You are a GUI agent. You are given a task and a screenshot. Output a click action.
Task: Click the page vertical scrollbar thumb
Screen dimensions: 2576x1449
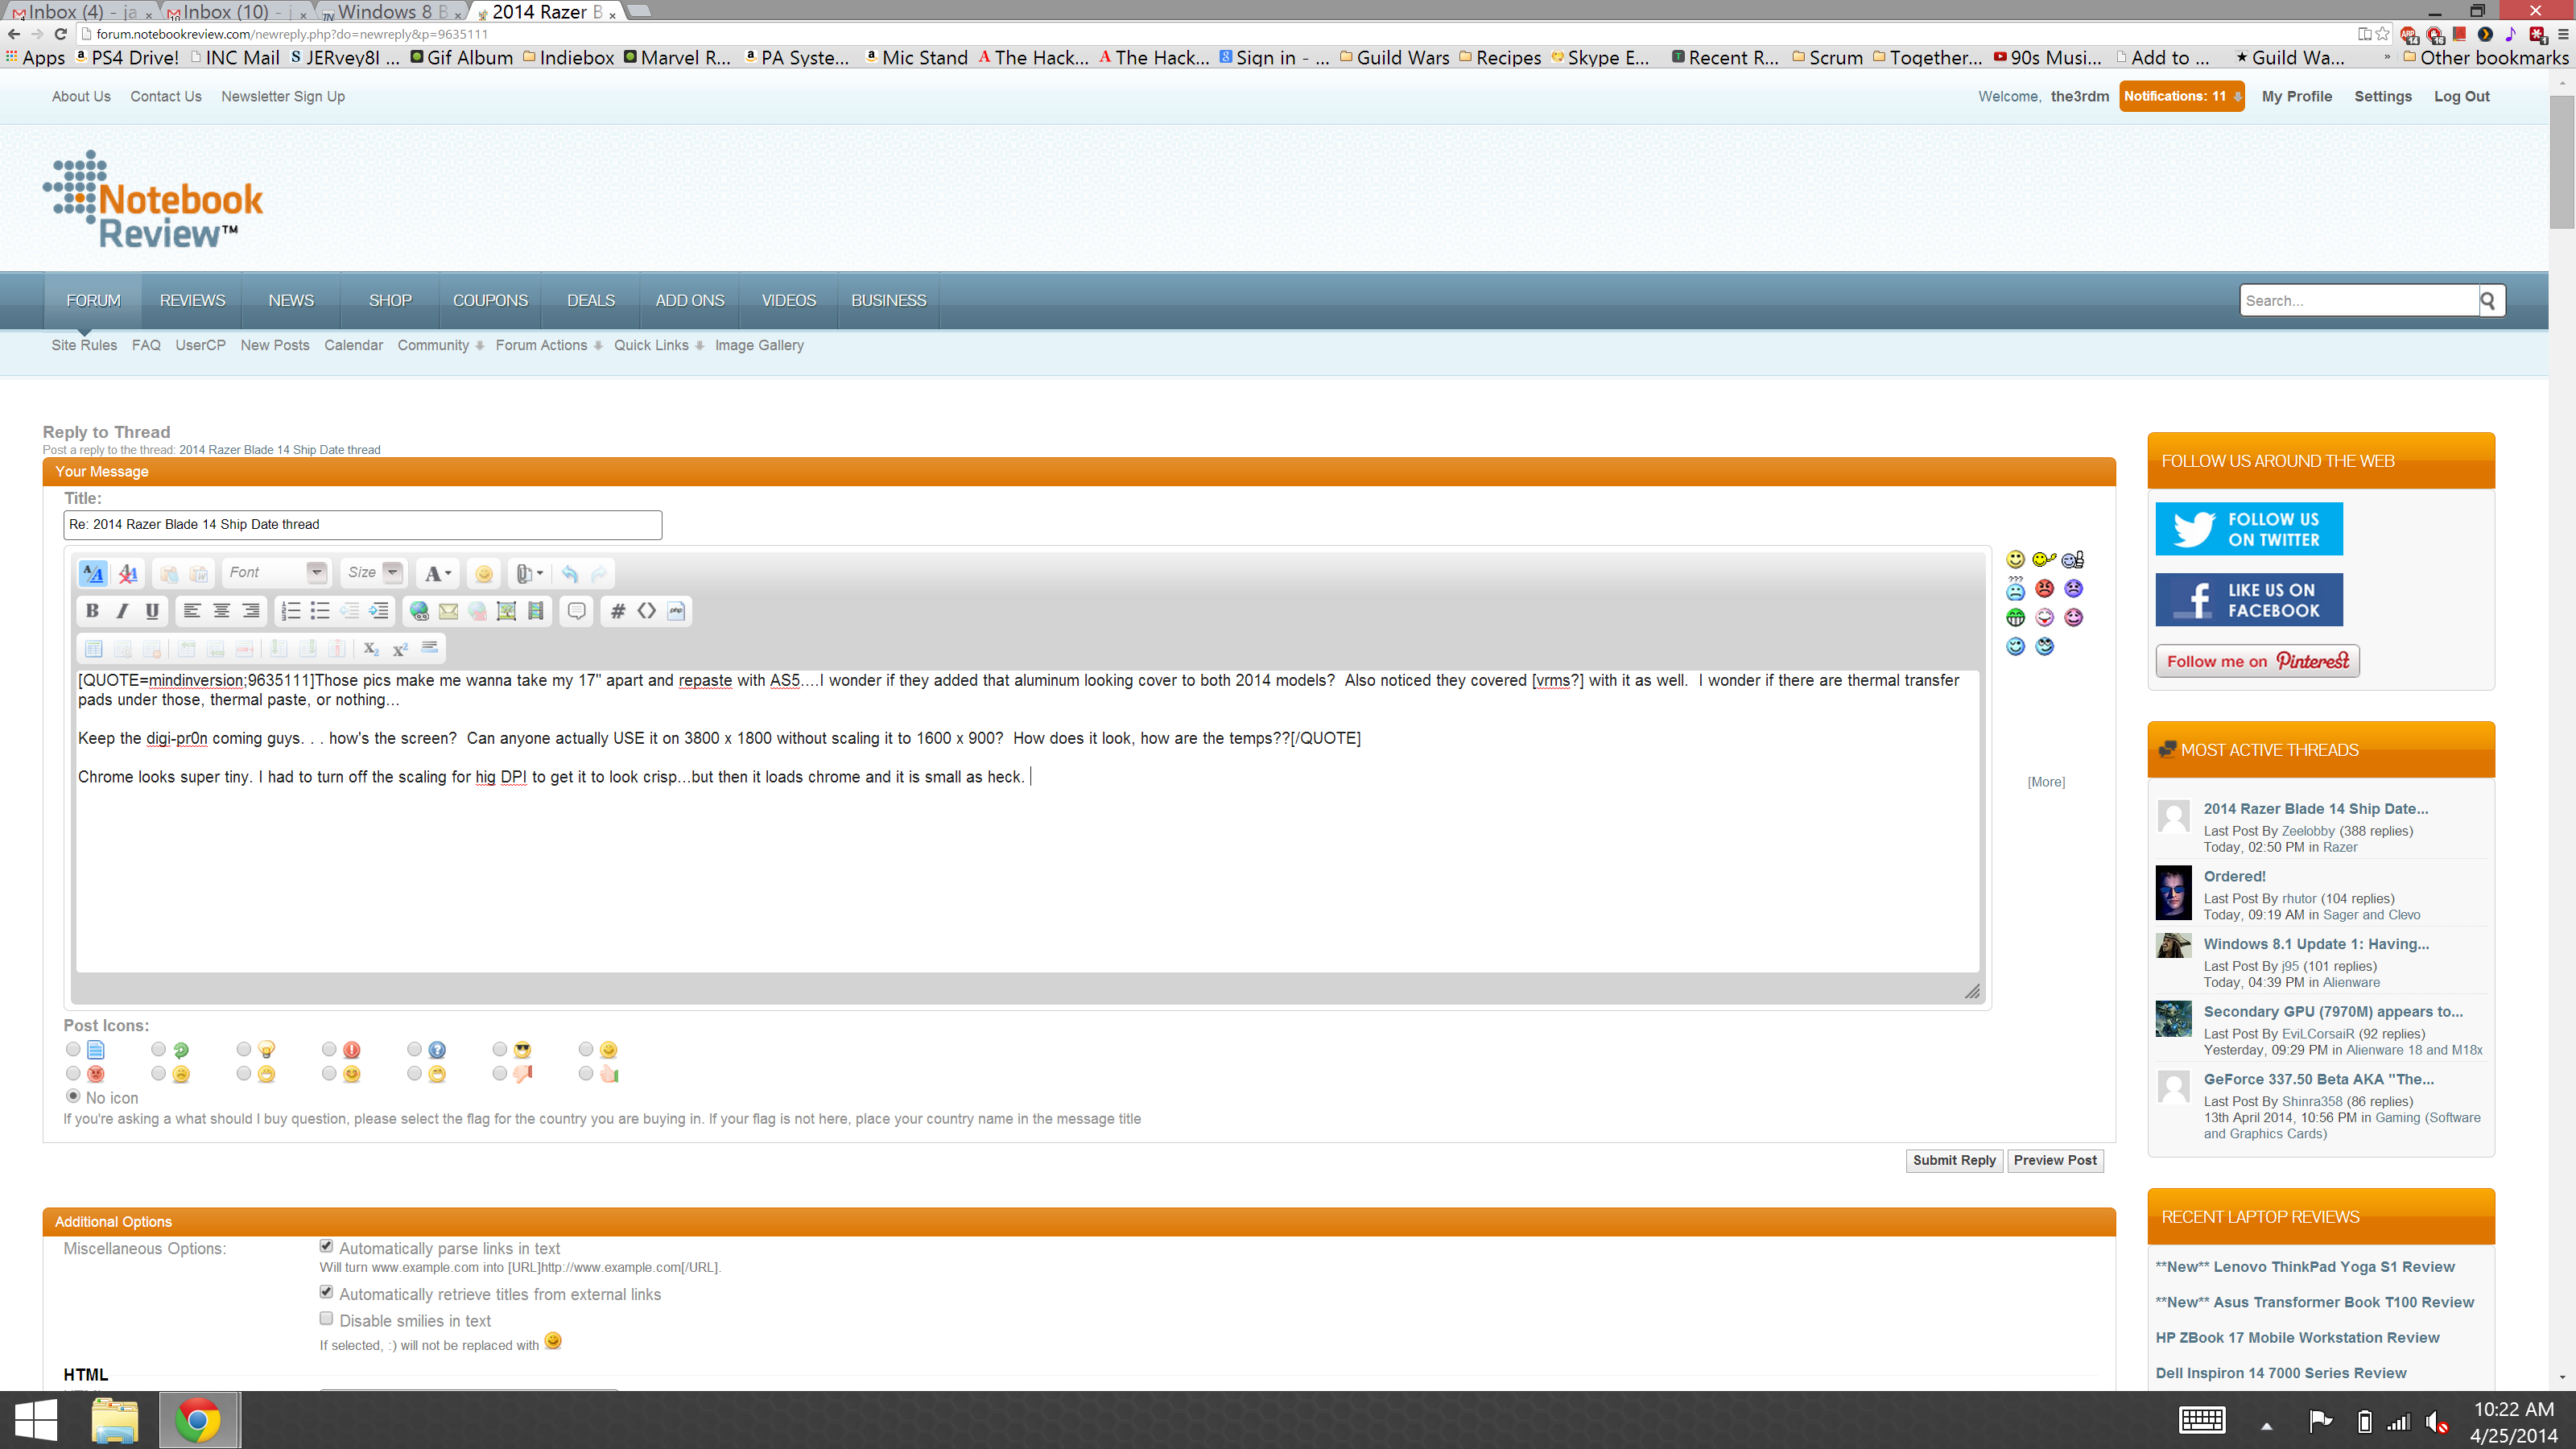click(2562, 163)
